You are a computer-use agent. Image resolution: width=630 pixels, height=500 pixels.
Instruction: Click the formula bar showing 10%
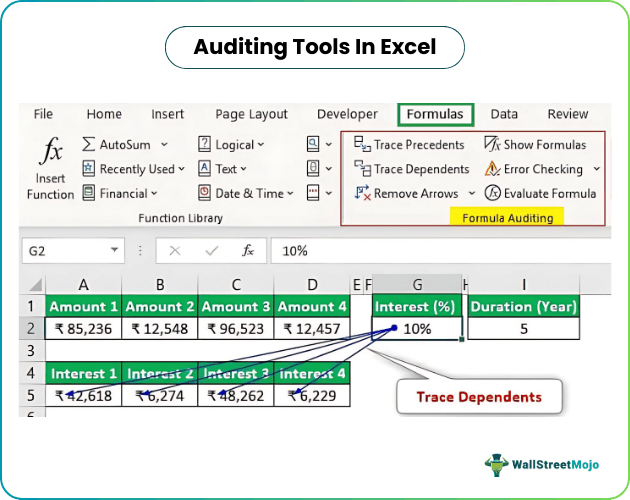[x=441, y=251]
